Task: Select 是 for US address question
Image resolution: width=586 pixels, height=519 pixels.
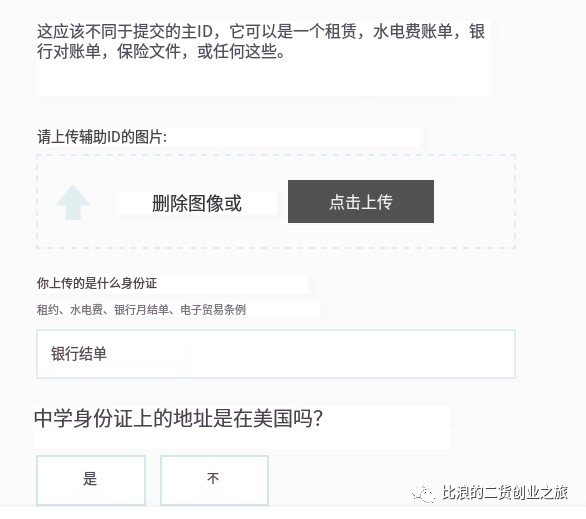Action: click(91, 480)
